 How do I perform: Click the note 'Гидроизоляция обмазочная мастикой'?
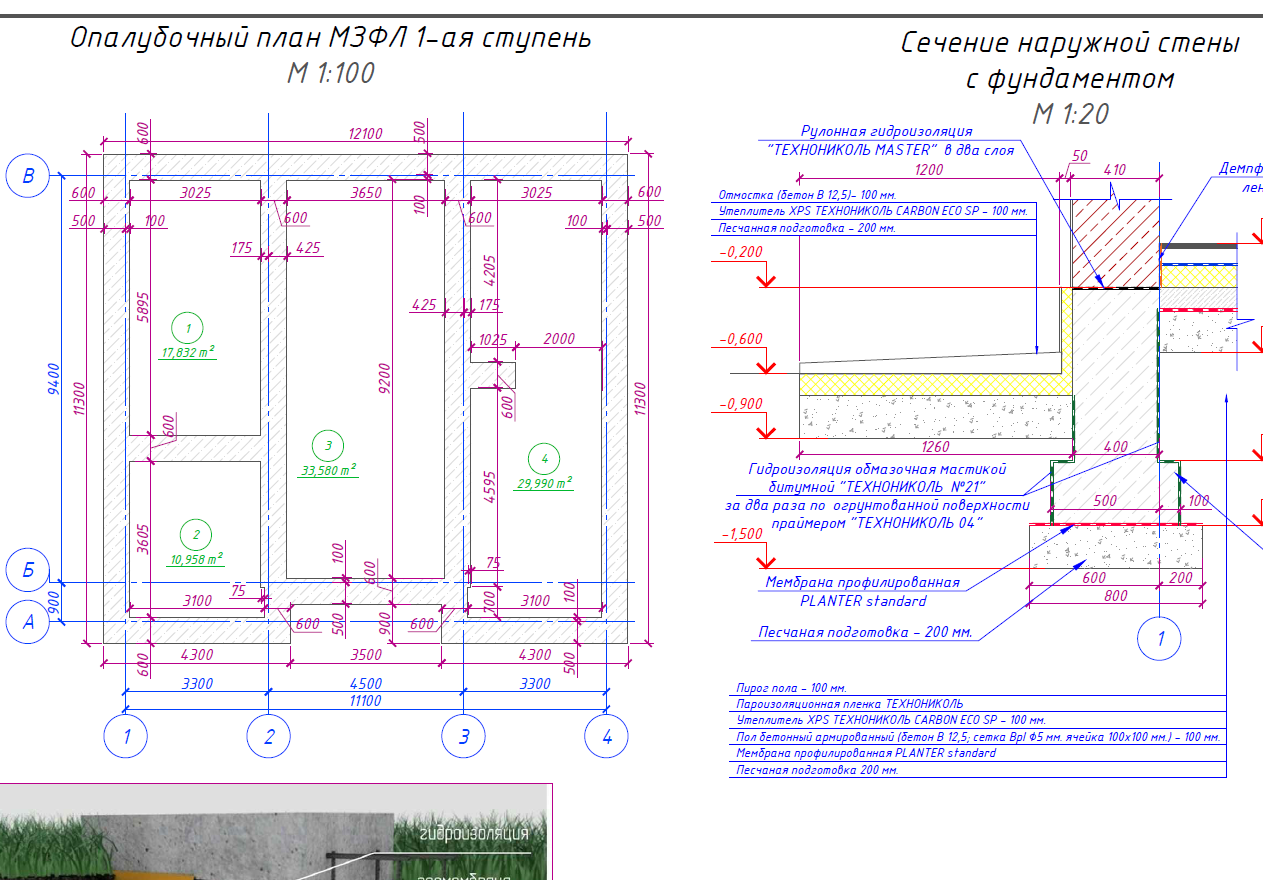coord(877,469)
